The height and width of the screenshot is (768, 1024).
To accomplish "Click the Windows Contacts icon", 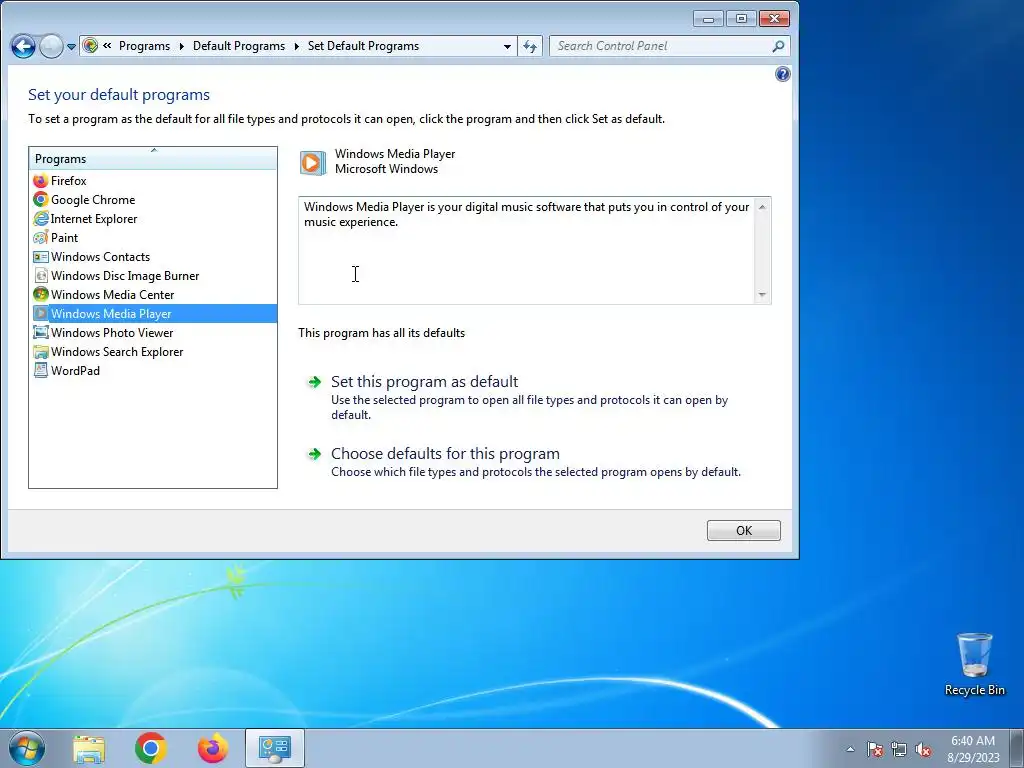I will [x=40, y=257].
